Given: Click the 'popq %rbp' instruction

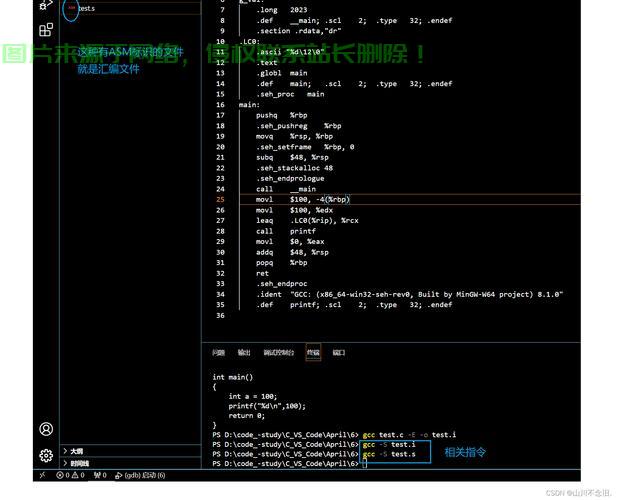Looking at the screenshot, I should pyautogui.click(x=281, y=263).
